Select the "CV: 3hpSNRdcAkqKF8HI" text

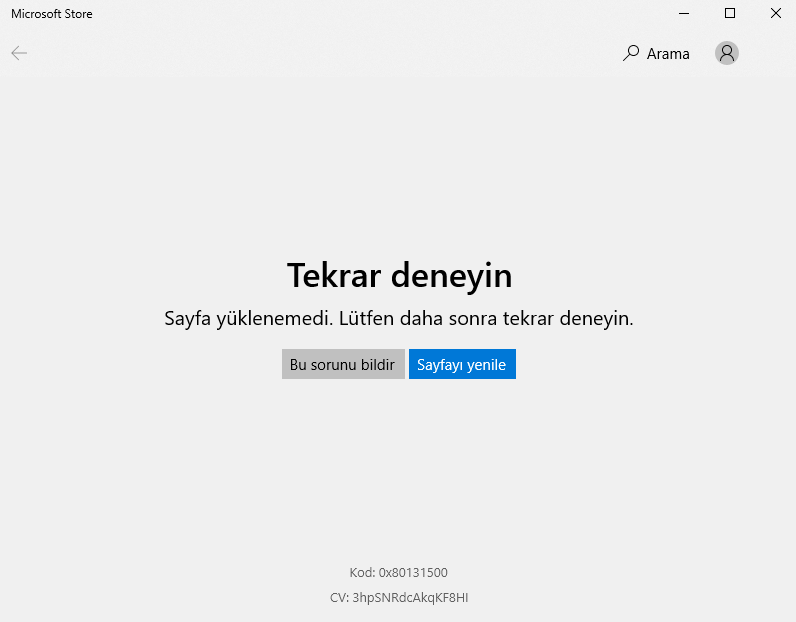(399, 597)
